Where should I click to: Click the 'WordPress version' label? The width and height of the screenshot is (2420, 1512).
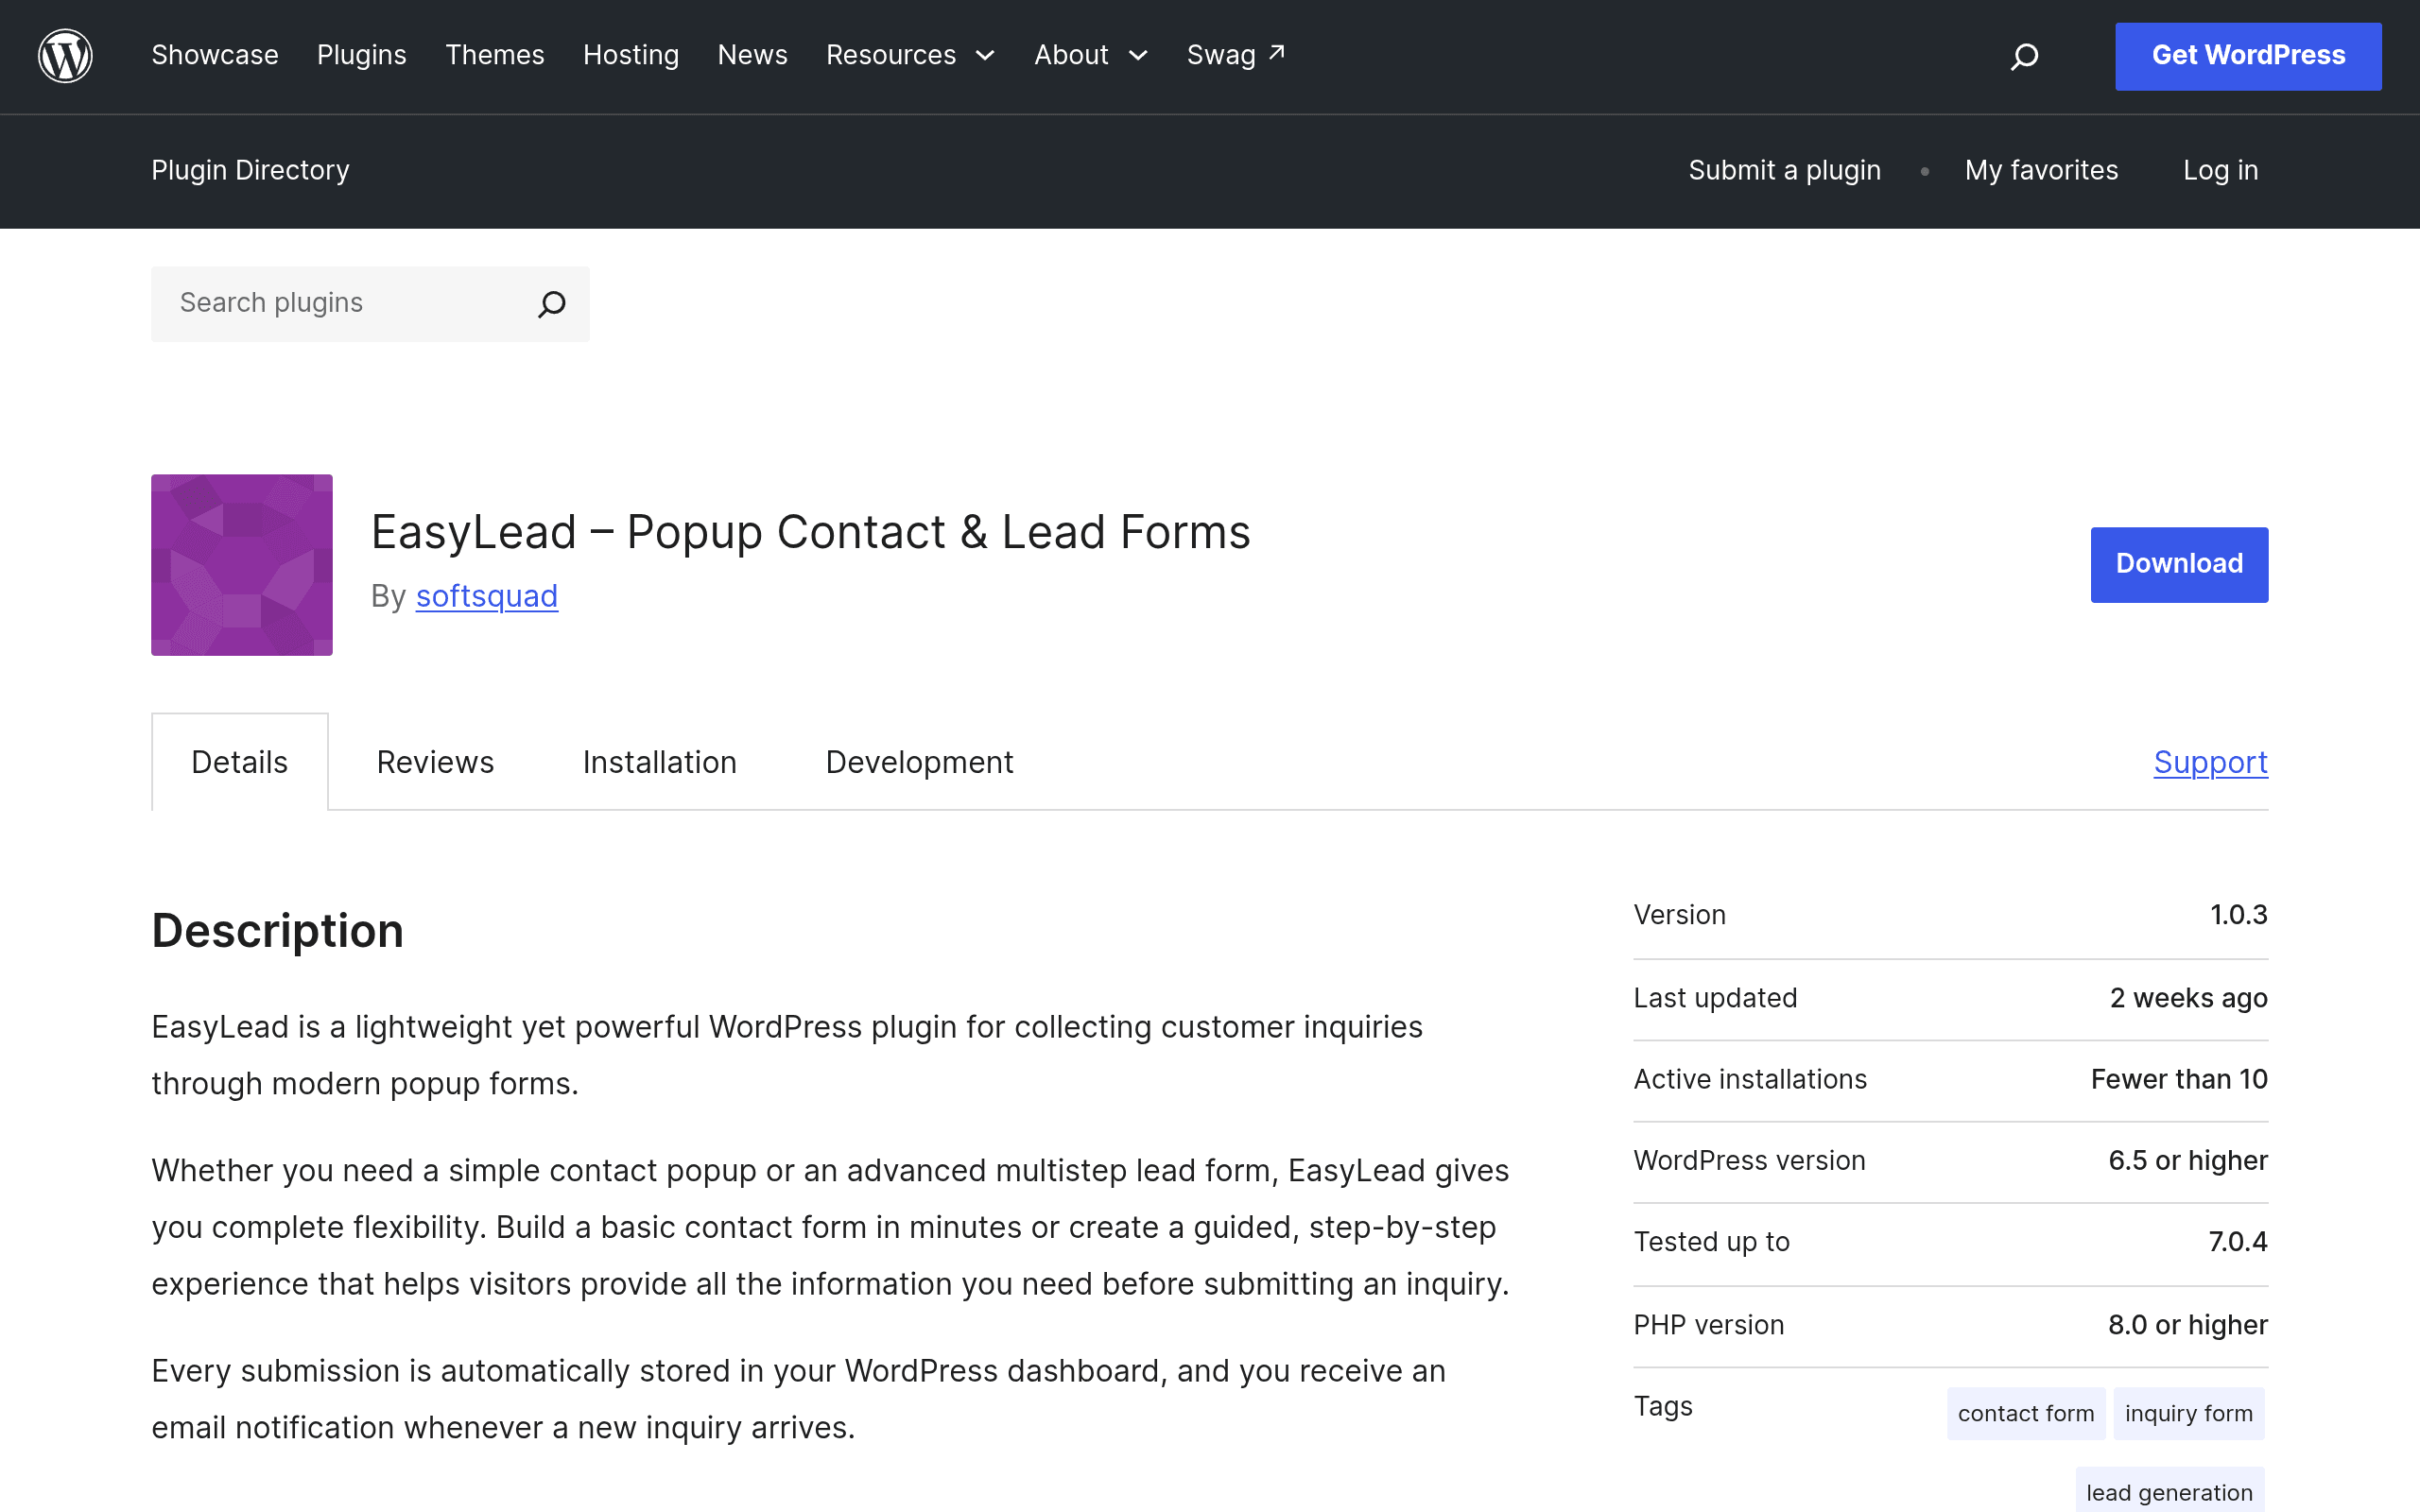tap(1749, 1160)
